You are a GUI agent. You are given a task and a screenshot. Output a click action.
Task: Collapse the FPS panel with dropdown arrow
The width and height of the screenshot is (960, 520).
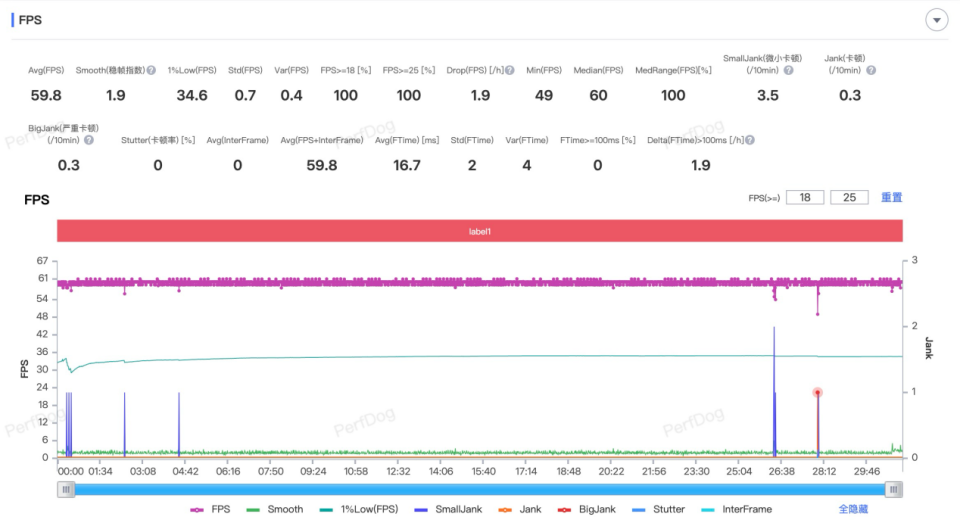click(936, 20)
